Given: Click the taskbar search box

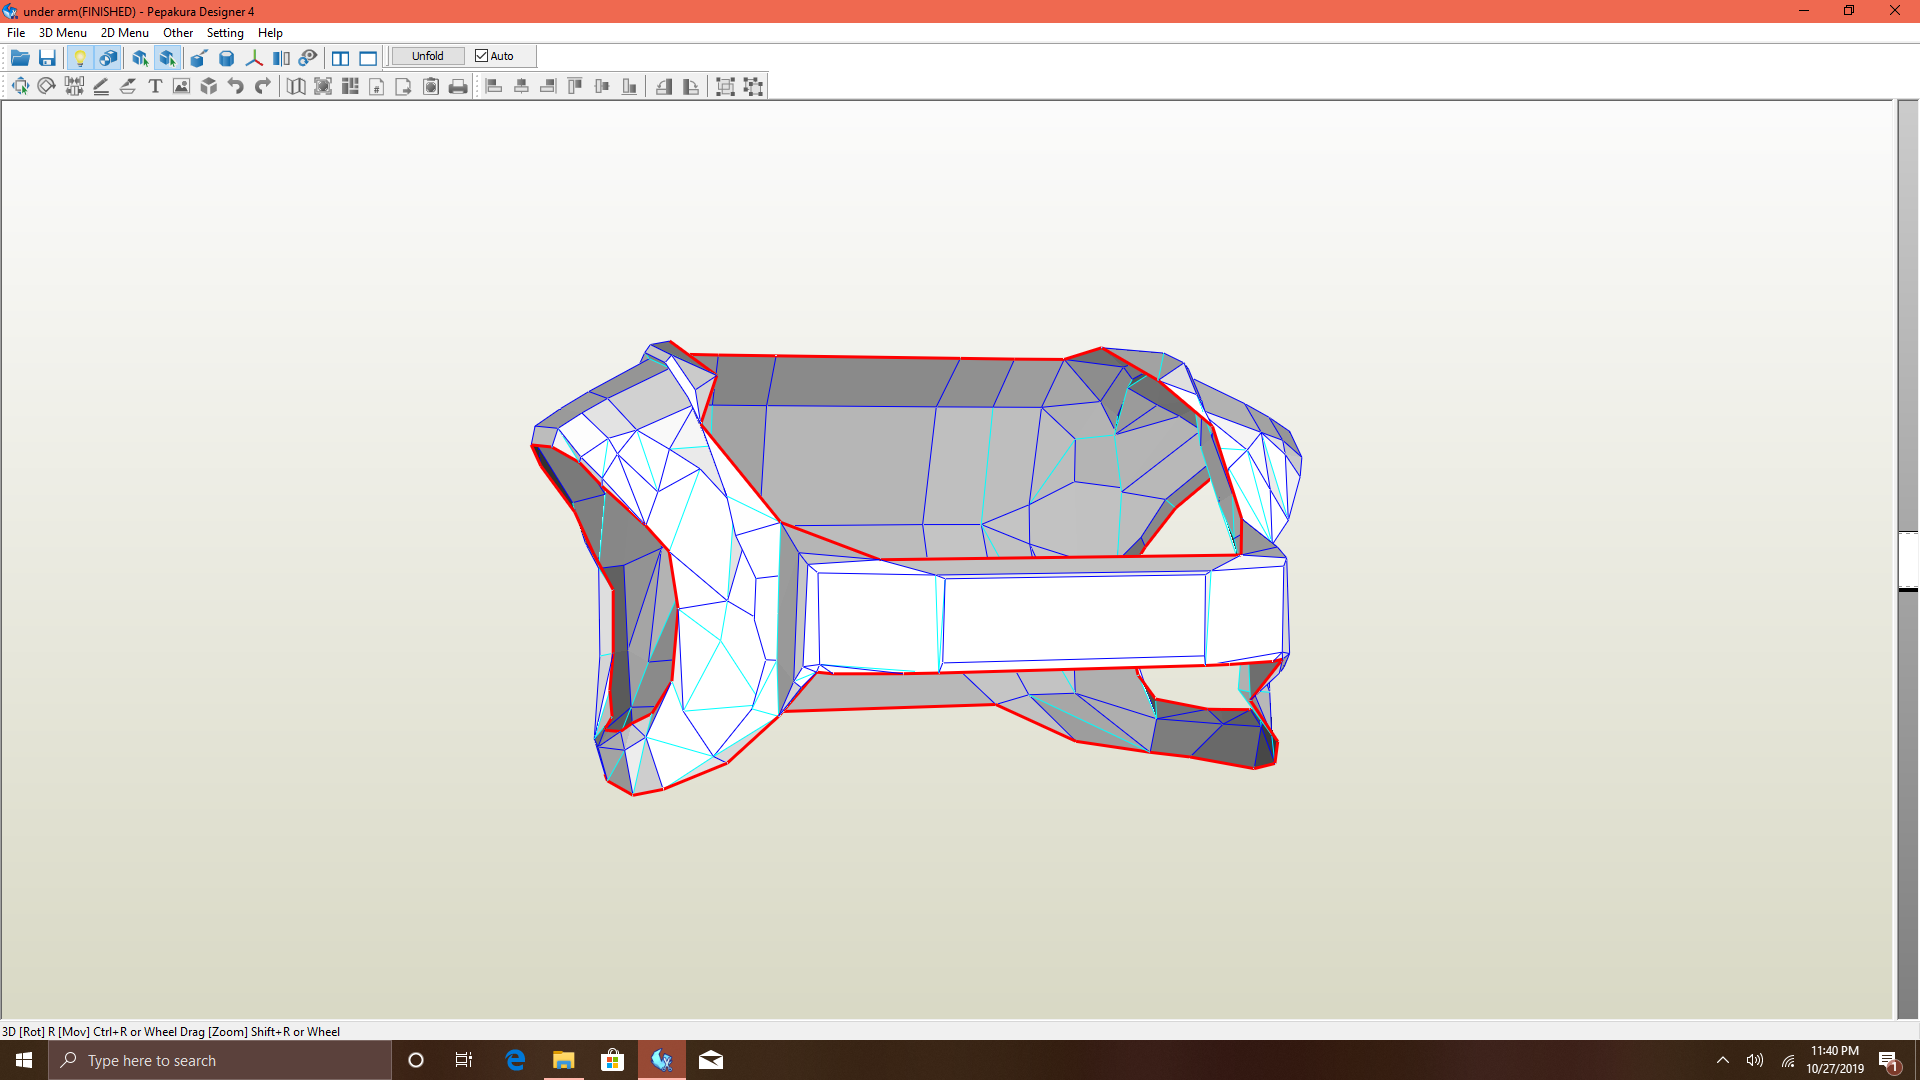Looking at the screenshot, I should point(220,1060).
